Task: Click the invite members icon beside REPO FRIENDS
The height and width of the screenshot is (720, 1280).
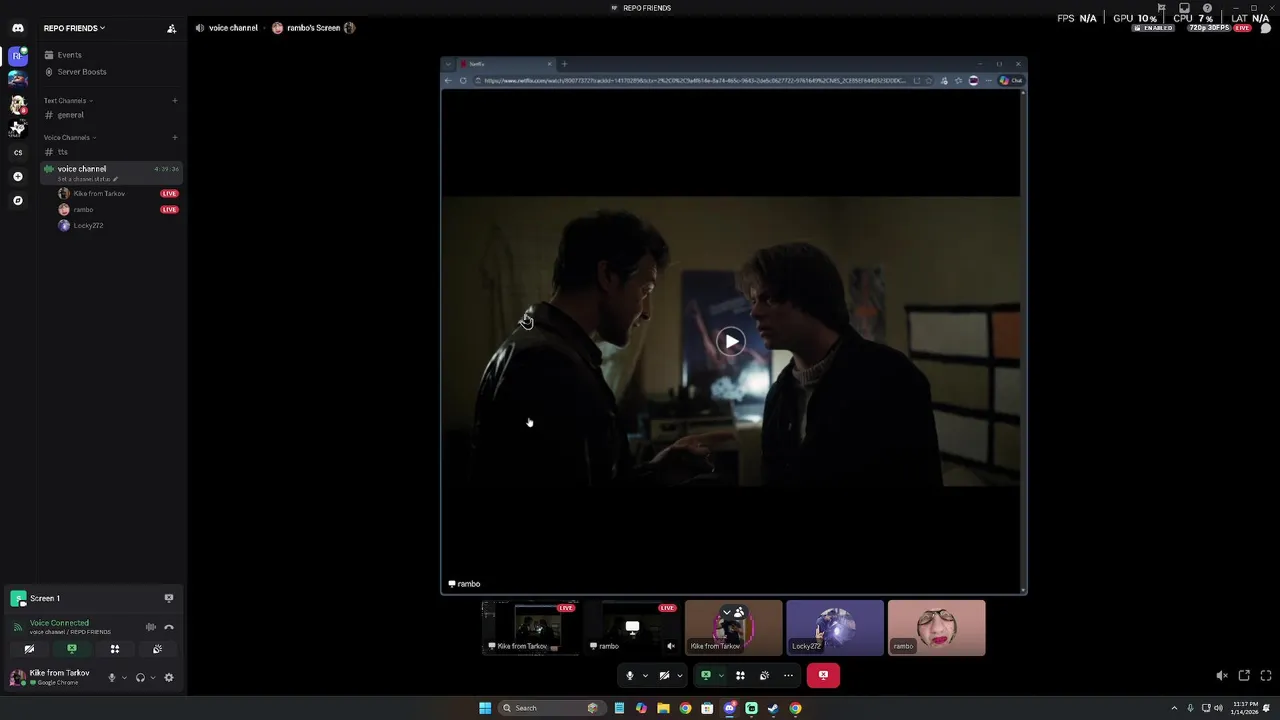Action: pos(171,28)
